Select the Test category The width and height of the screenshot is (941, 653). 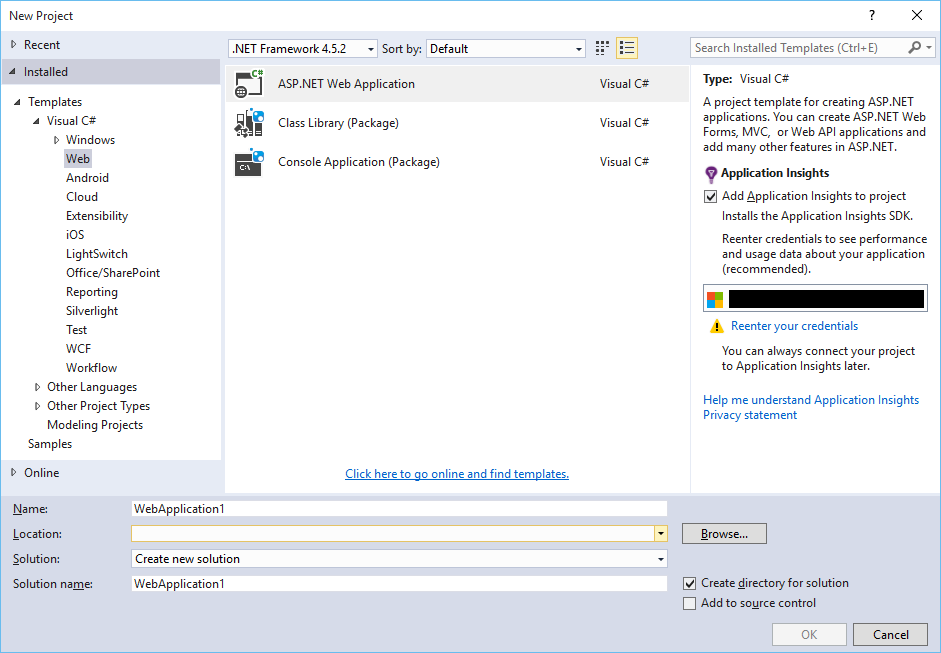[x=76, y=330]
